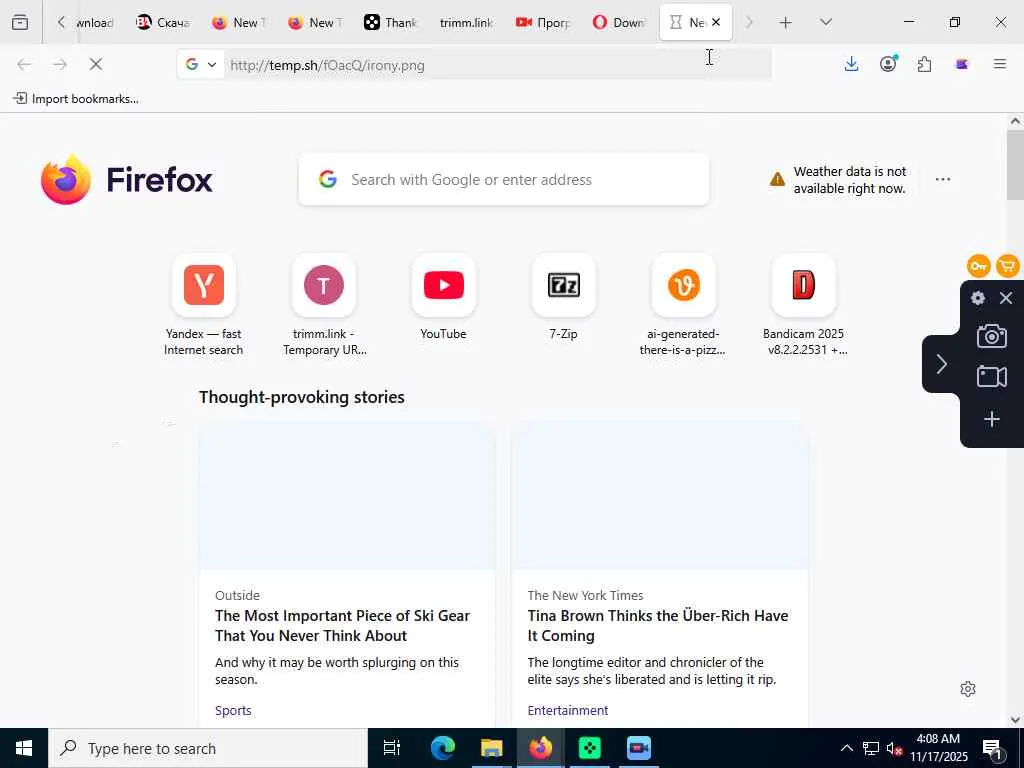Click the Search with Google field
Screen dimensions: 1024x768
click(504, 180)
